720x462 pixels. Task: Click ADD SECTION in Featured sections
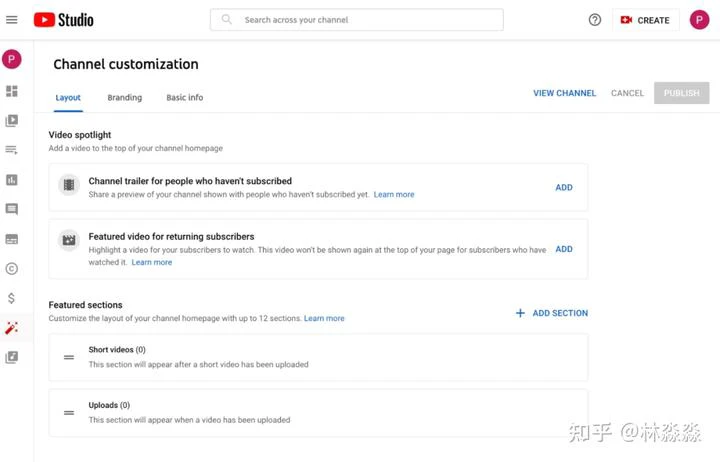551,313
